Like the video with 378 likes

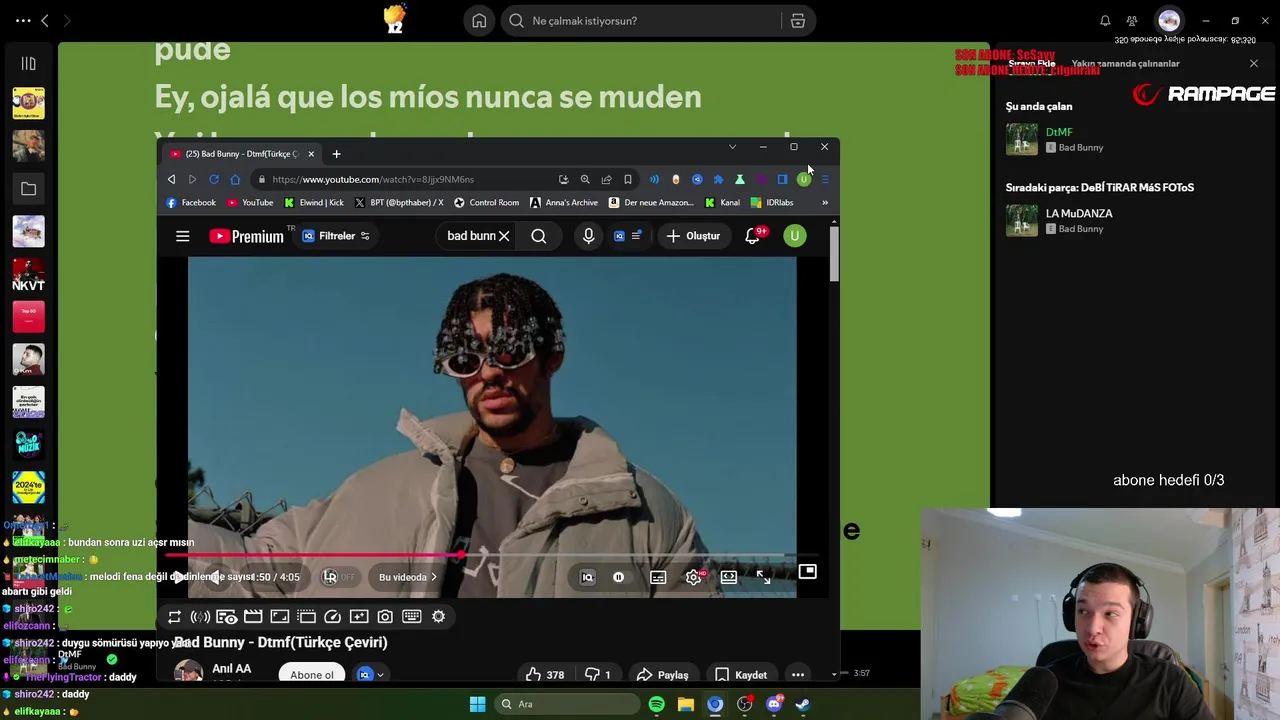(x=545, y=675)
